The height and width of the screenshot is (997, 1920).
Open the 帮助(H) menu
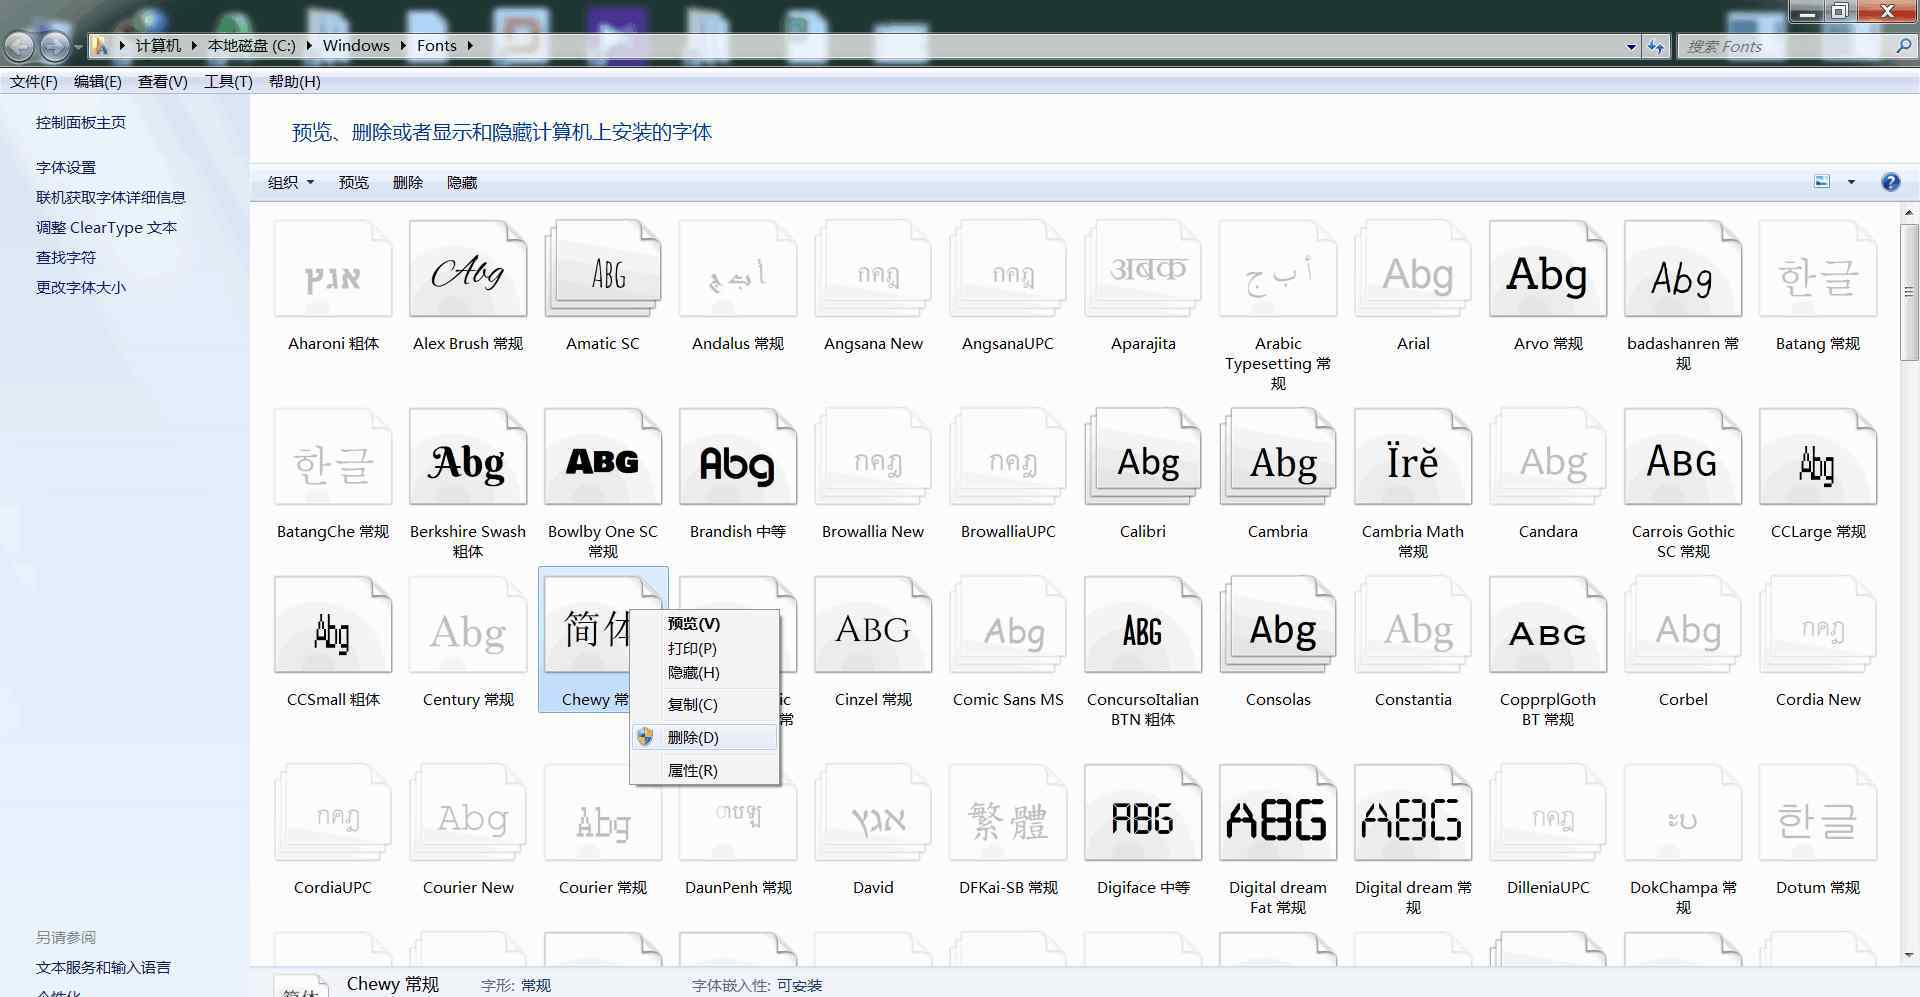point(295,82)
